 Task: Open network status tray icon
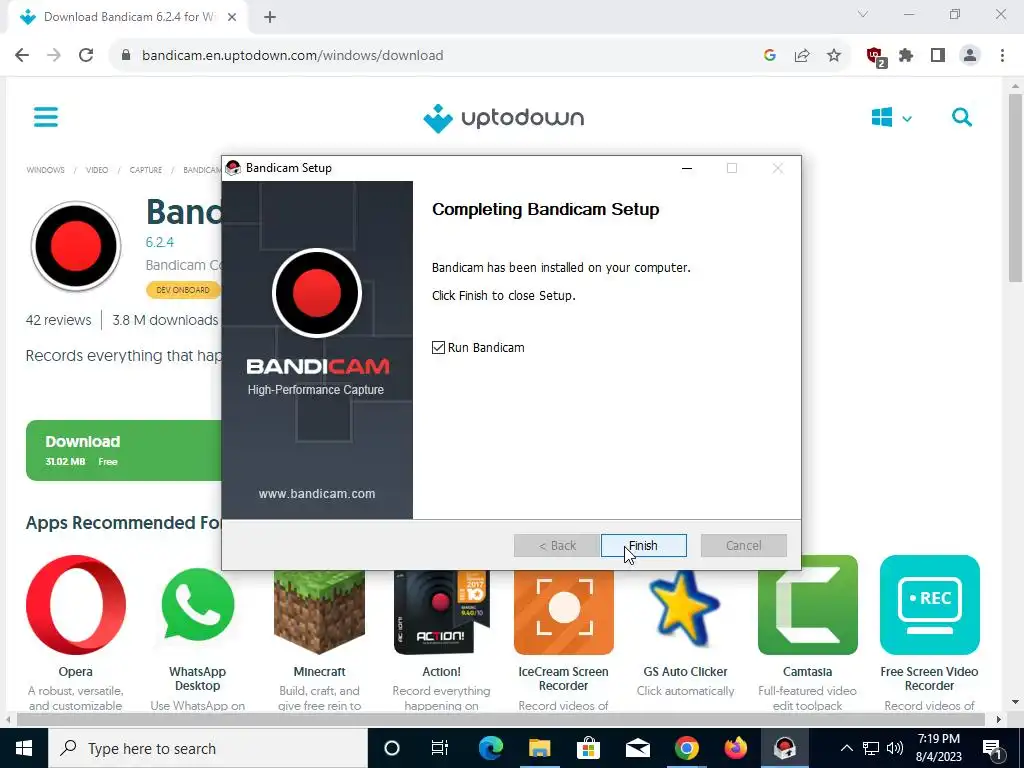(x=871, y=748)
